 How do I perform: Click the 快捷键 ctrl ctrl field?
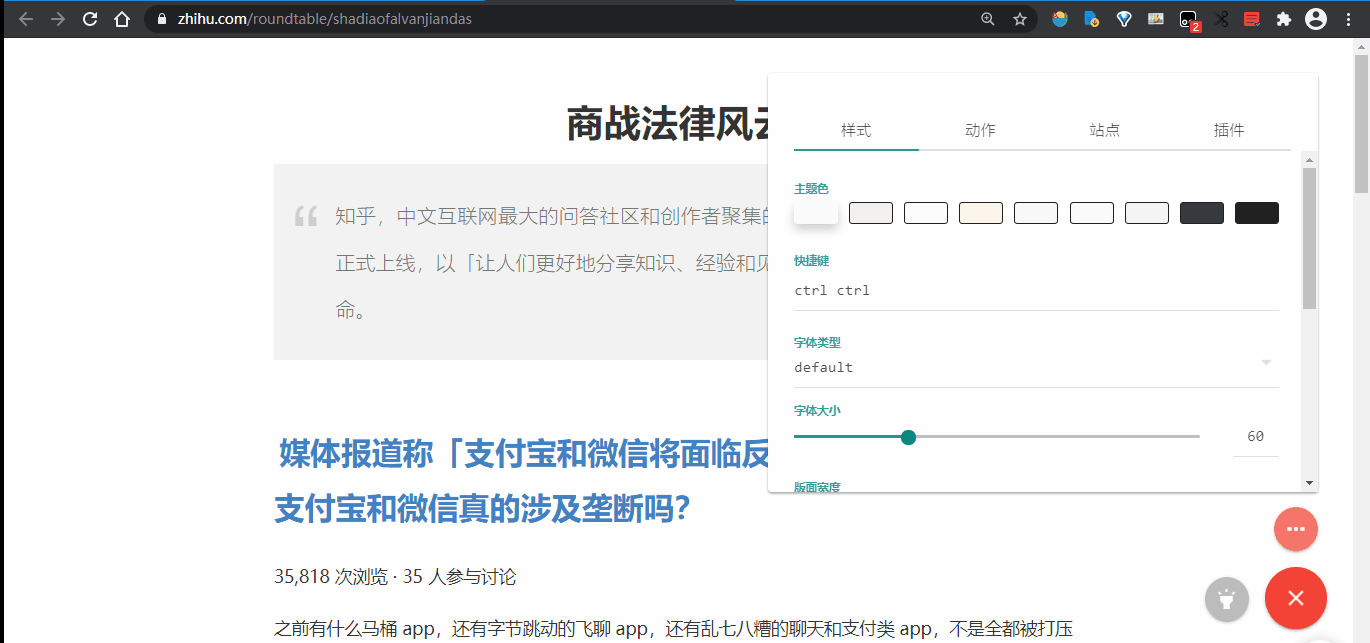click(1036, 291)
